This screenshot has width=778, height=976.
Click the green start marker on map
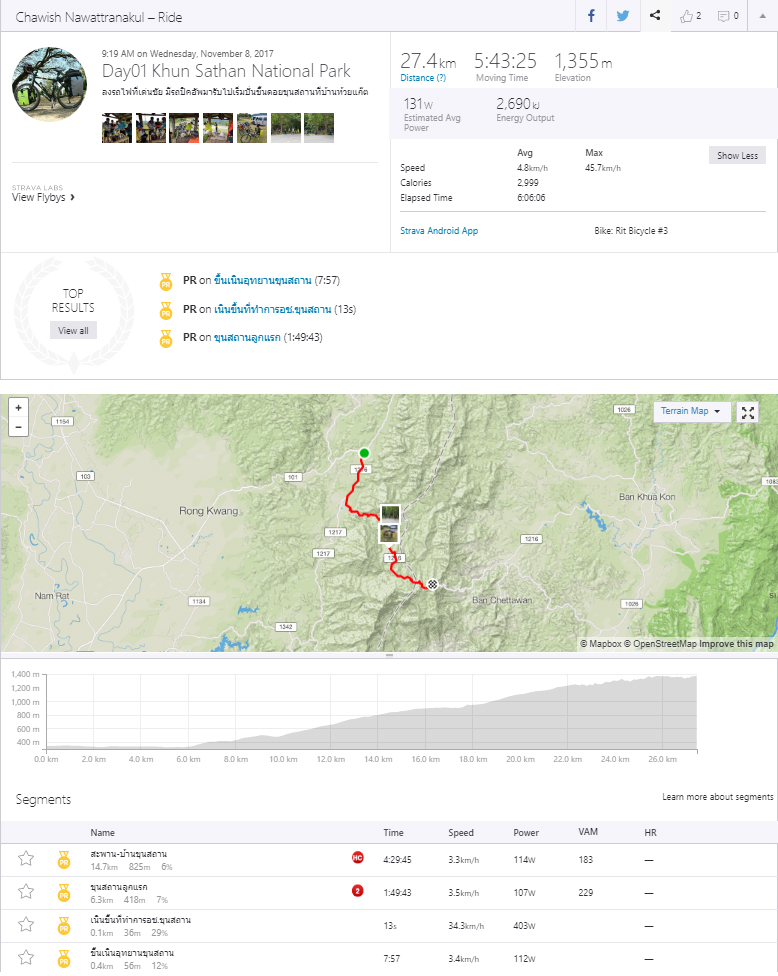[364, 453]
